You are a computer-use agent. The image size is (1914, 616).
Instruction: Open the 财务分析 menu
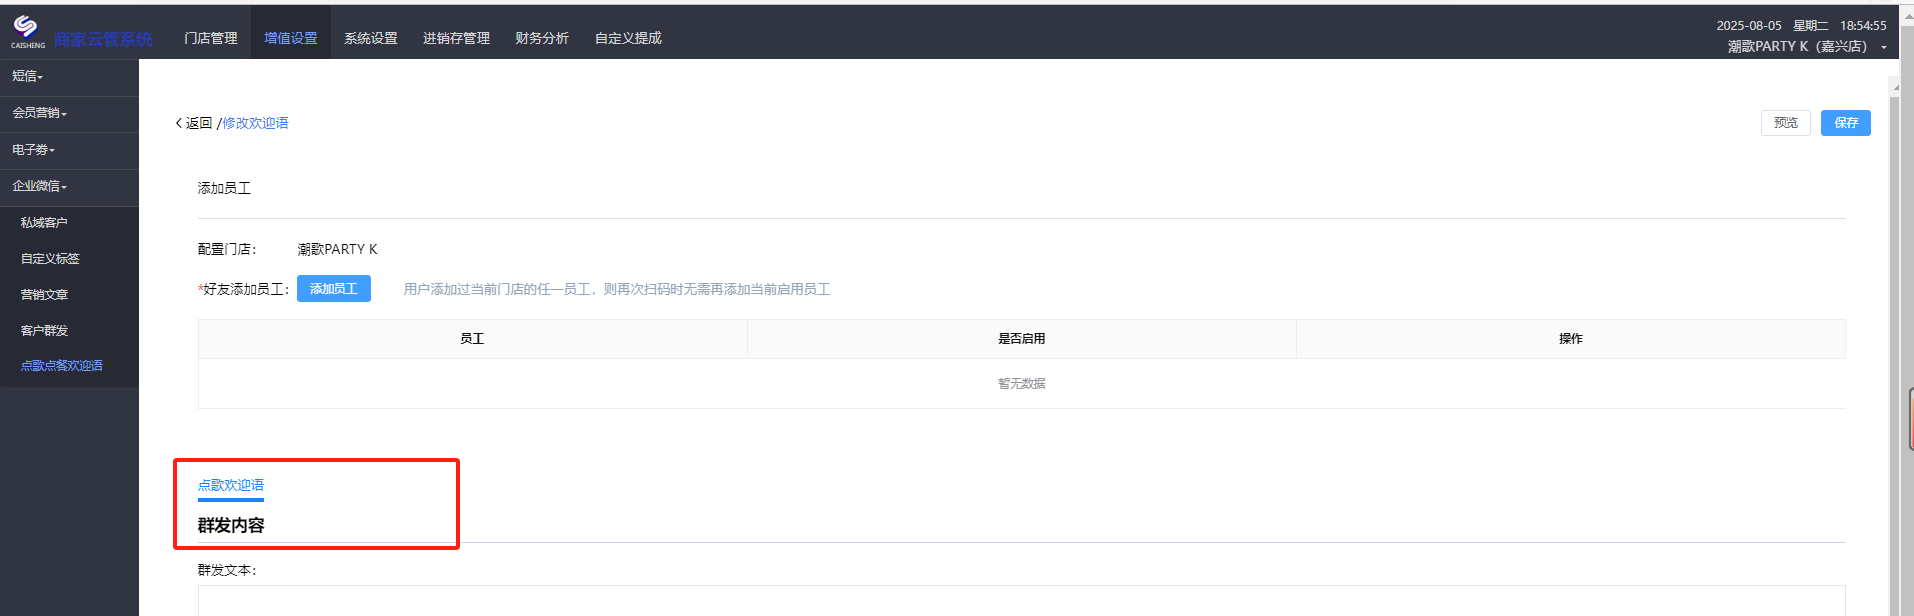542,38
